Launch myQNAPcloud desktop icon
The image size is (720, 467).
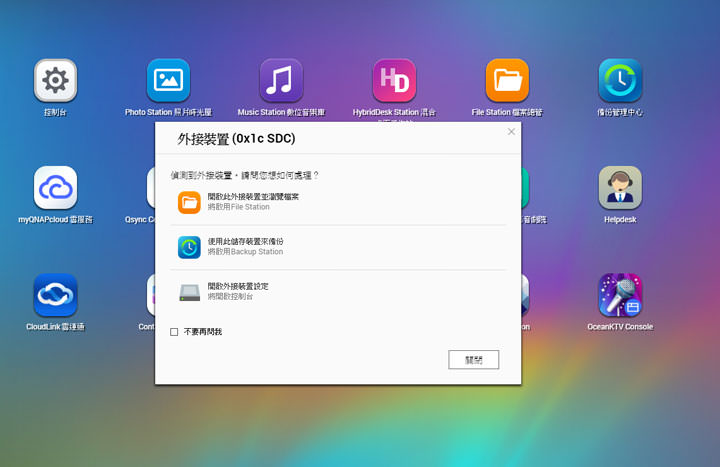(x=55, y=187)
